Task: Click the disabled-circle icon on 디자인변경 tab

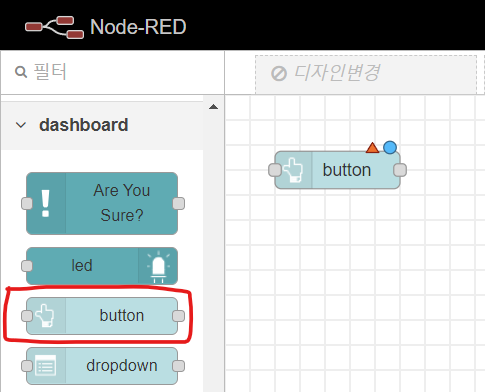Action: click(279, 74)
